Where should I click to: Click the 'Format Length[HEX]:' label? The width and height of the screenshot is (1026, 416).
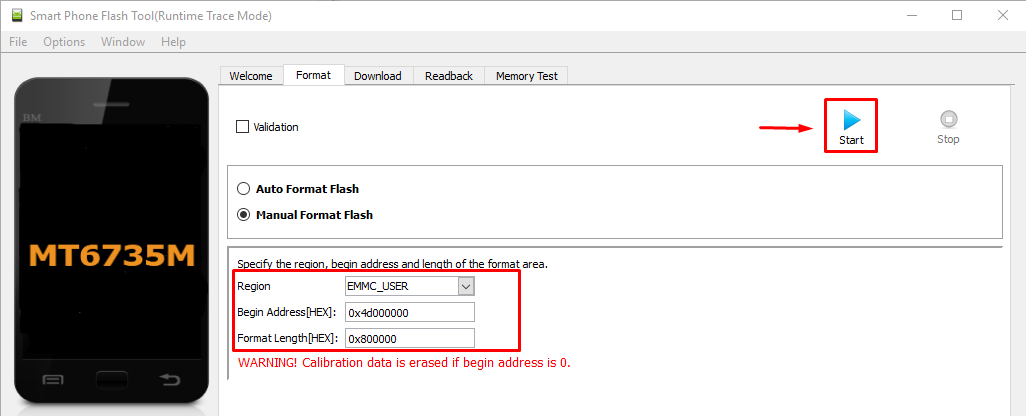[x=287, y=338]
